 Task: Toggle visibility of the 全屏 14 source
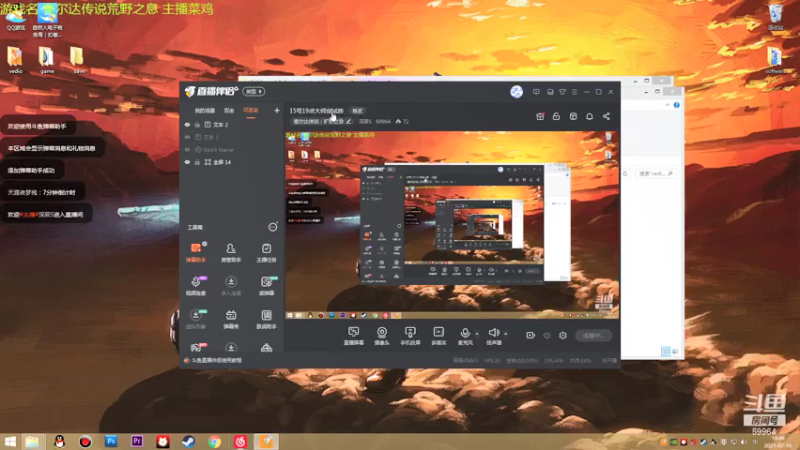point(187,162)
